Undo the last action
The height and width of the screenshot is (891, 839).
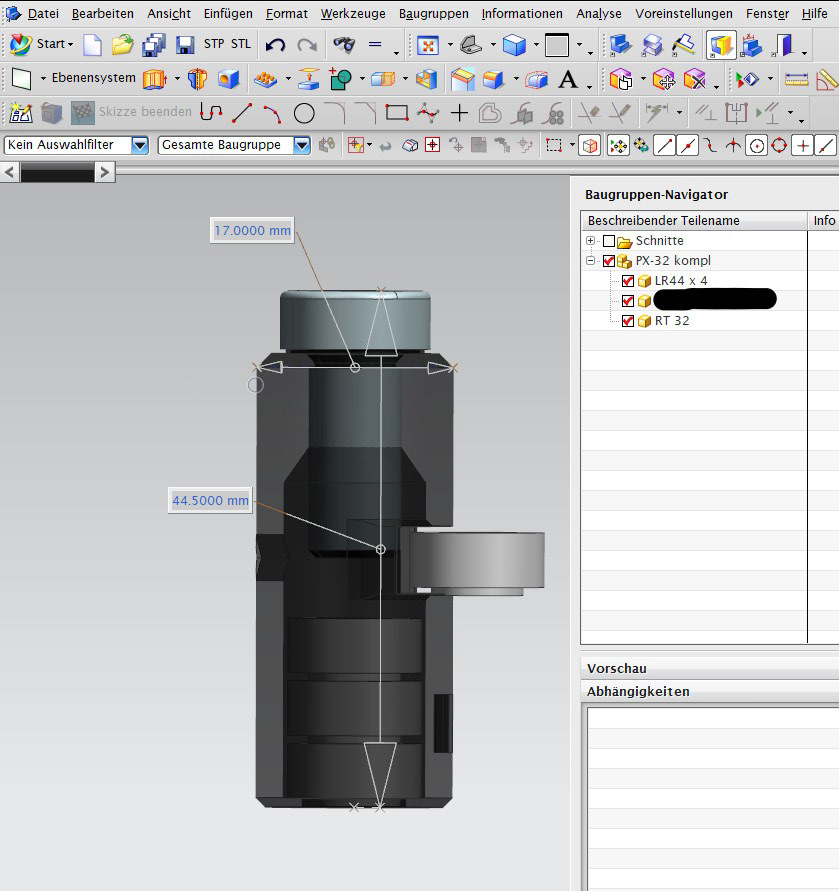pos(275,44)
